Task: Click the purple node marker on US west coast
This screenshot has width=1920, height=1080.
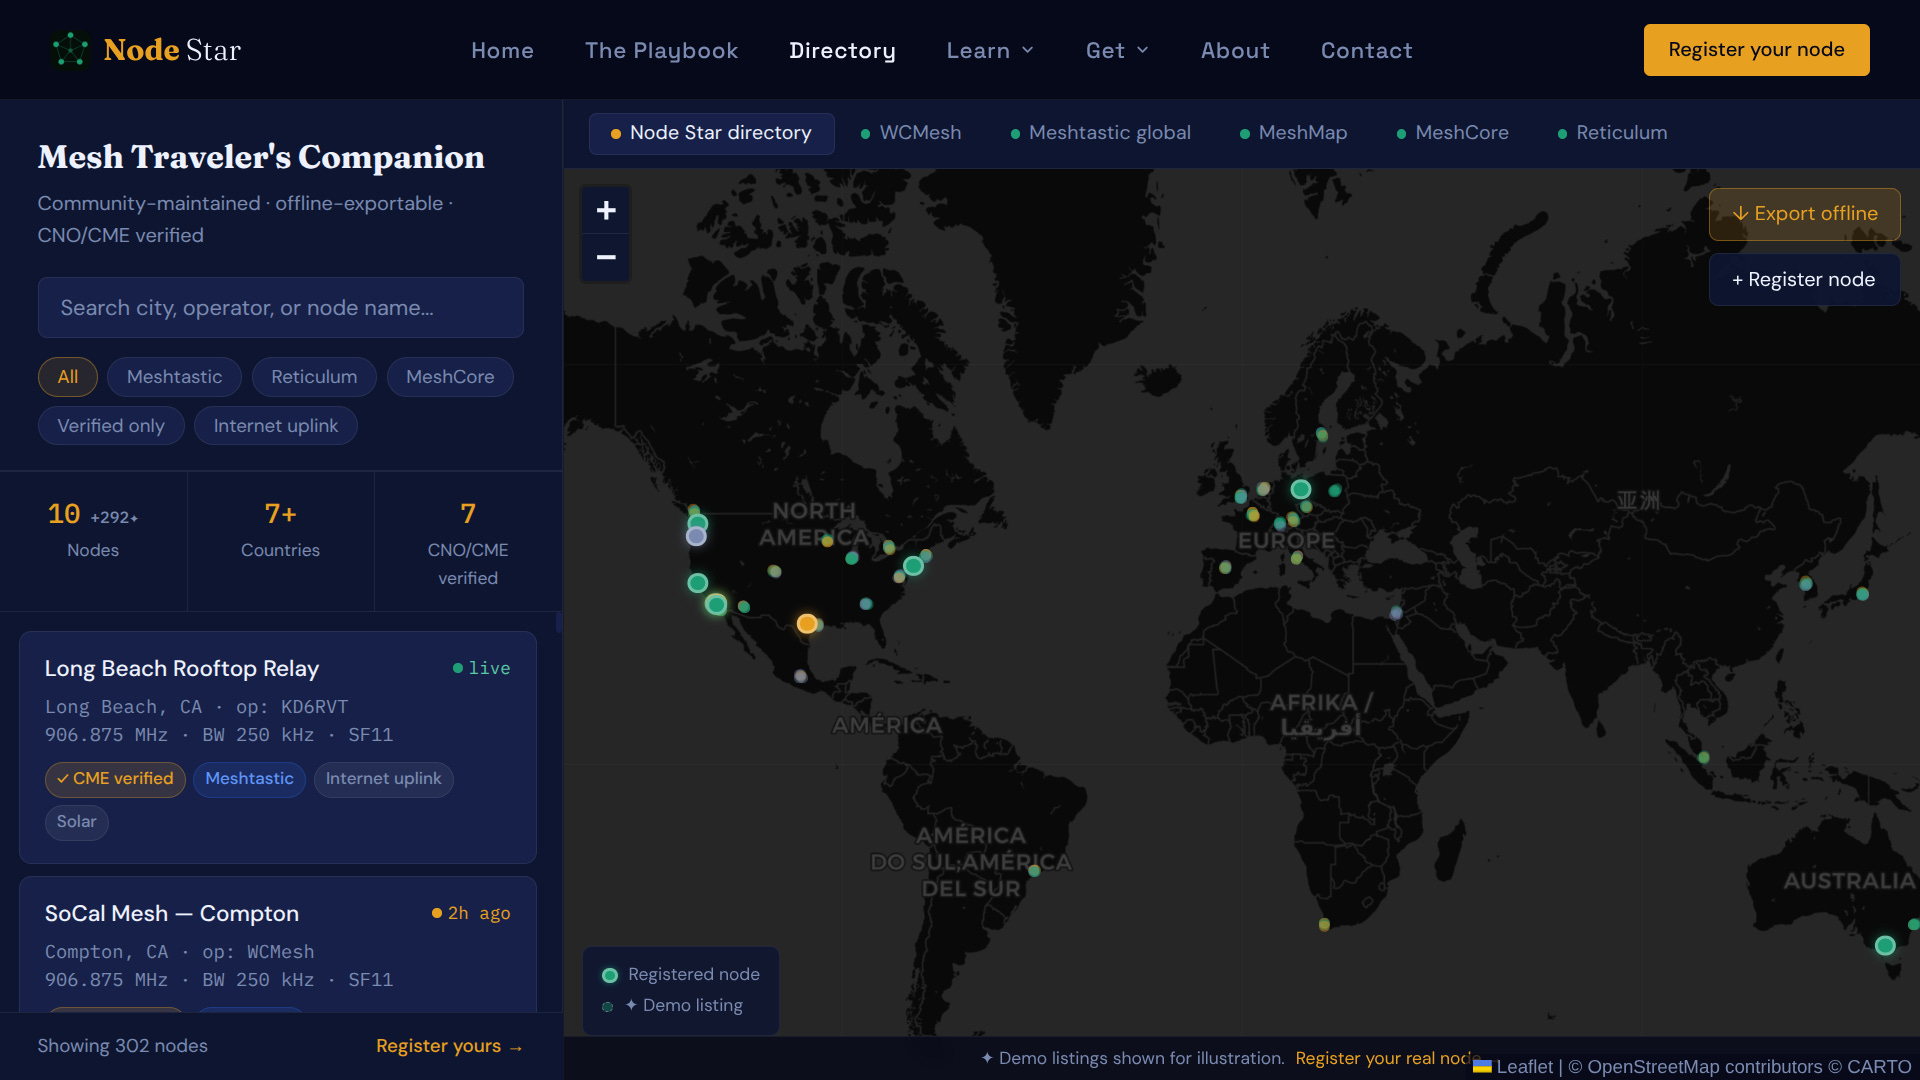Action: (696, 536)
